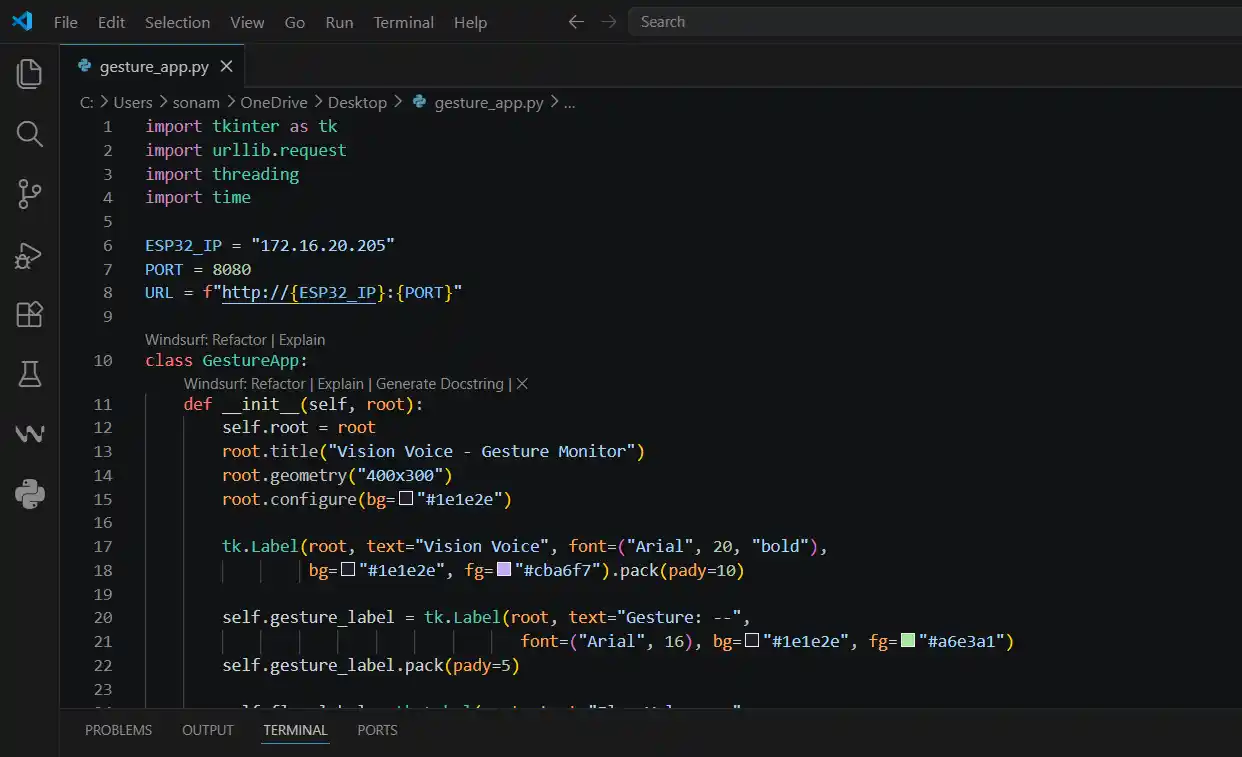Open the Go menu
The image size is (1242, 757).
click(295, 22)
